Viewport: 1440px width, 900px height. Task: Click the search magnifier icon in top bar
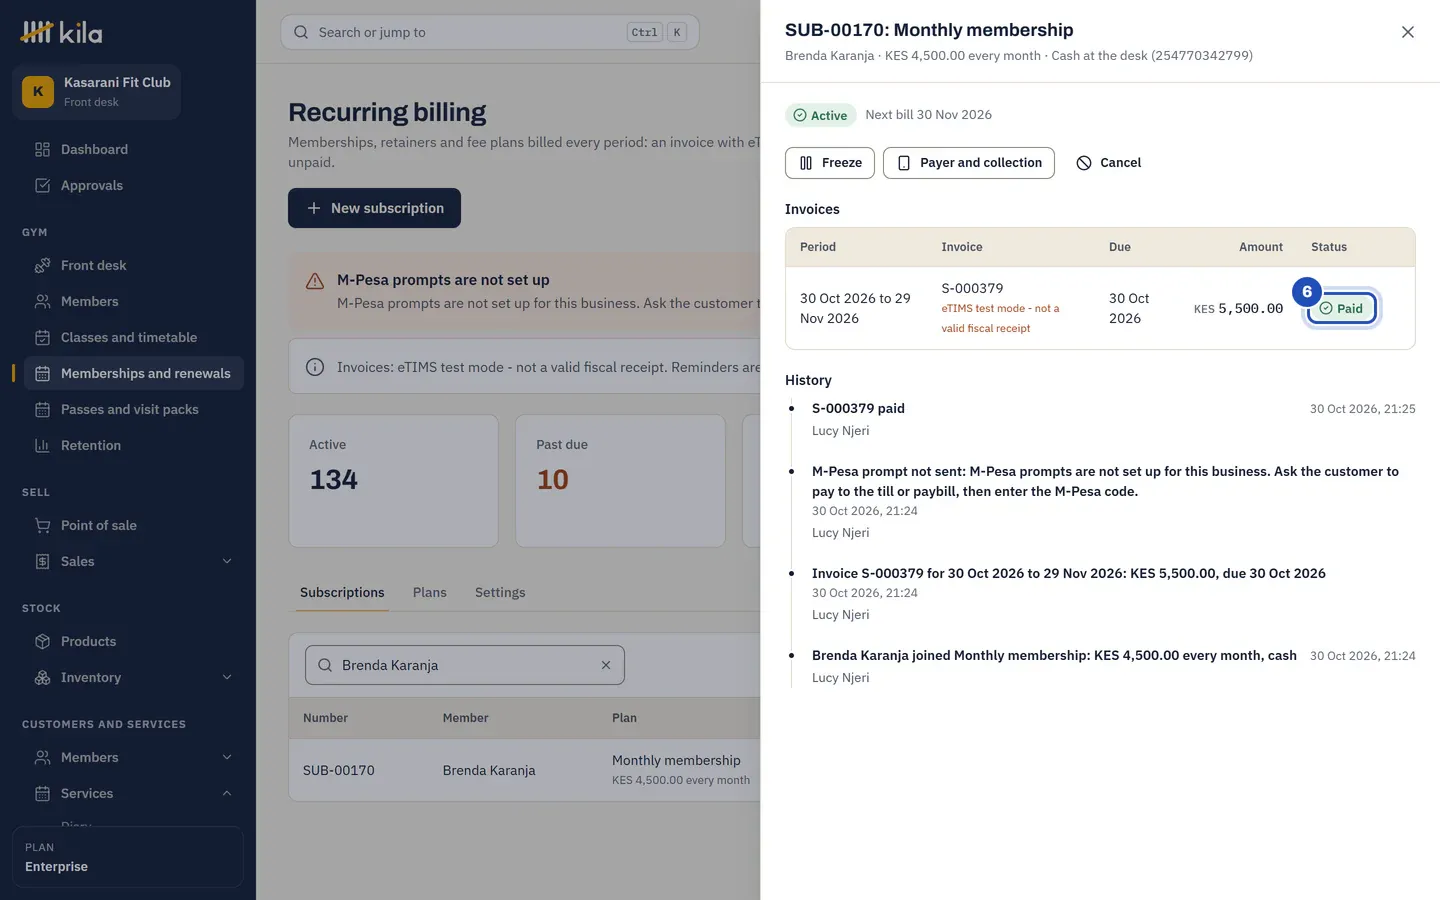301,32
